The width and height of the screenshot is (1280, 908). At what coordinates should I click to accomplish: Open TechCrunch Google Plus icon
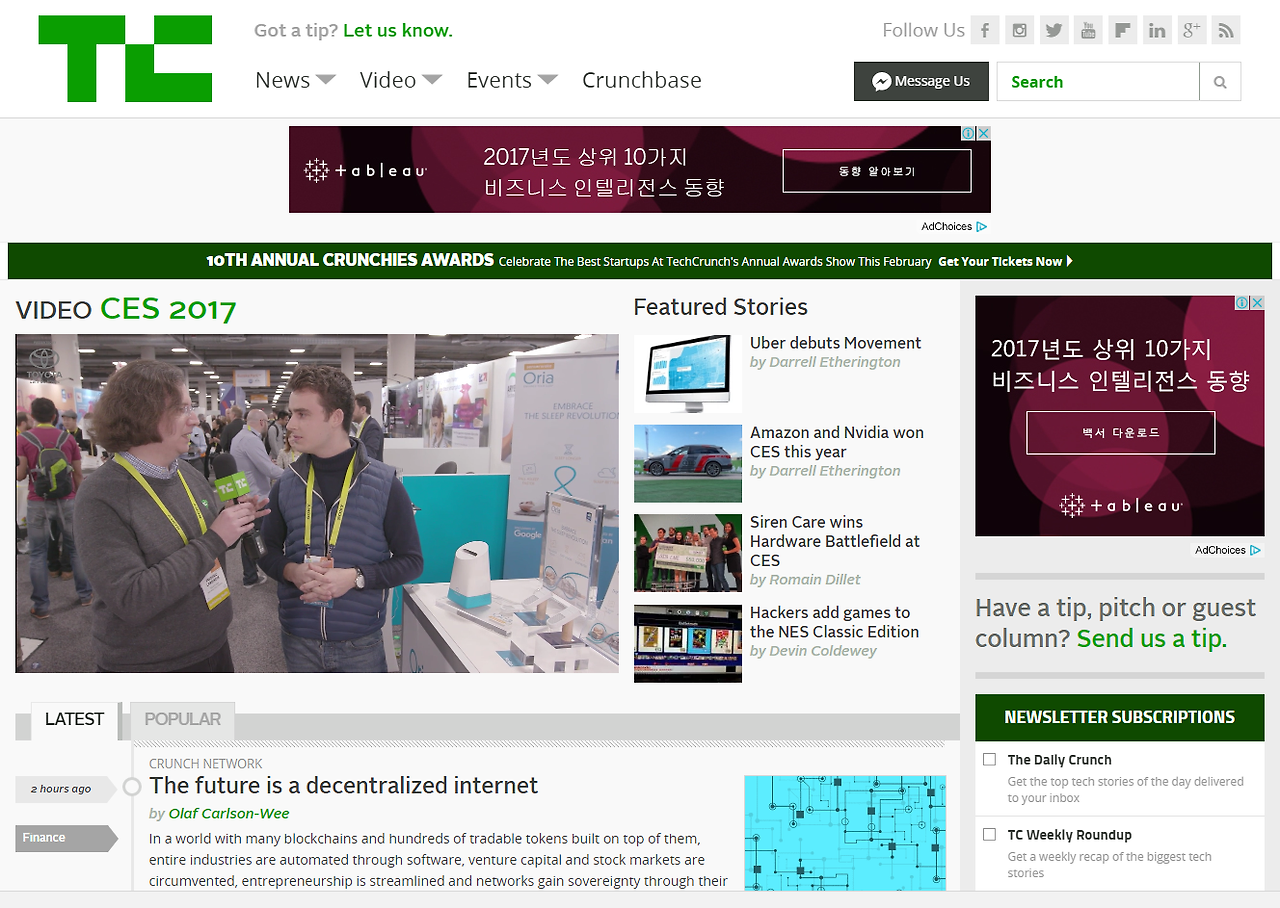tap(1191, 30)
